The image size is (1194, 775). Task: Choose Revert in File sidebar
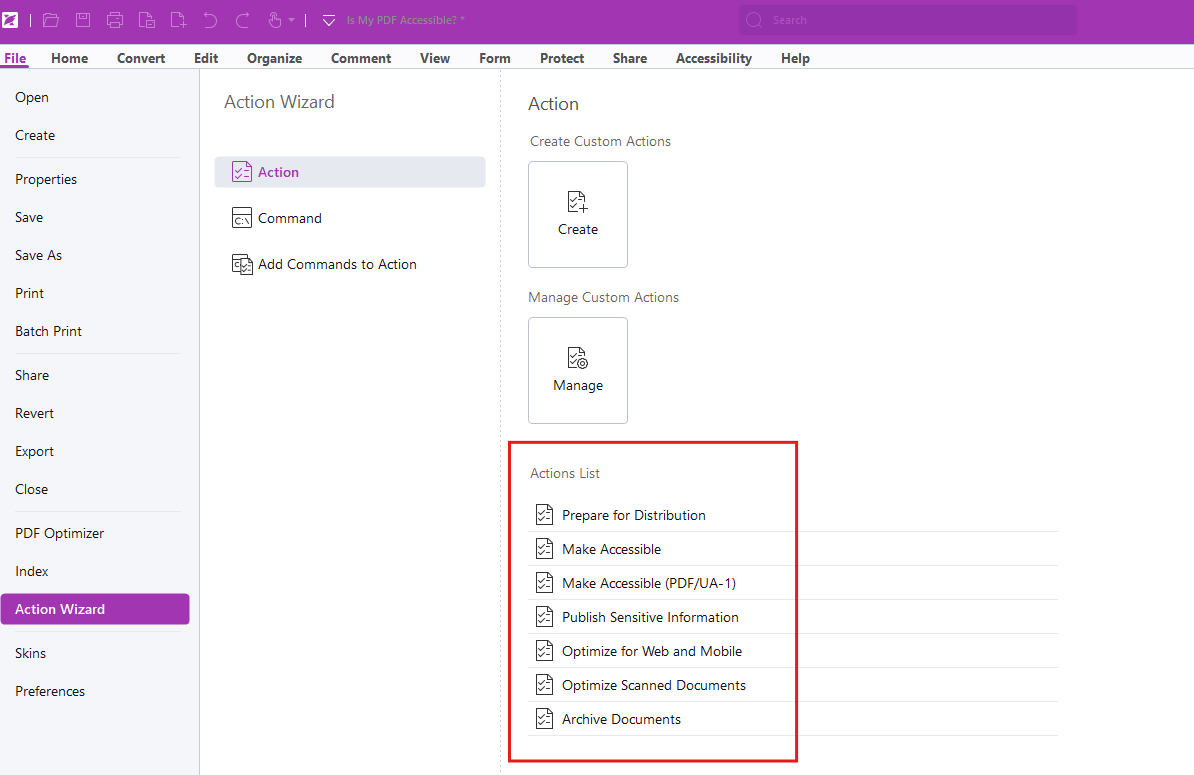click(34, 413)
